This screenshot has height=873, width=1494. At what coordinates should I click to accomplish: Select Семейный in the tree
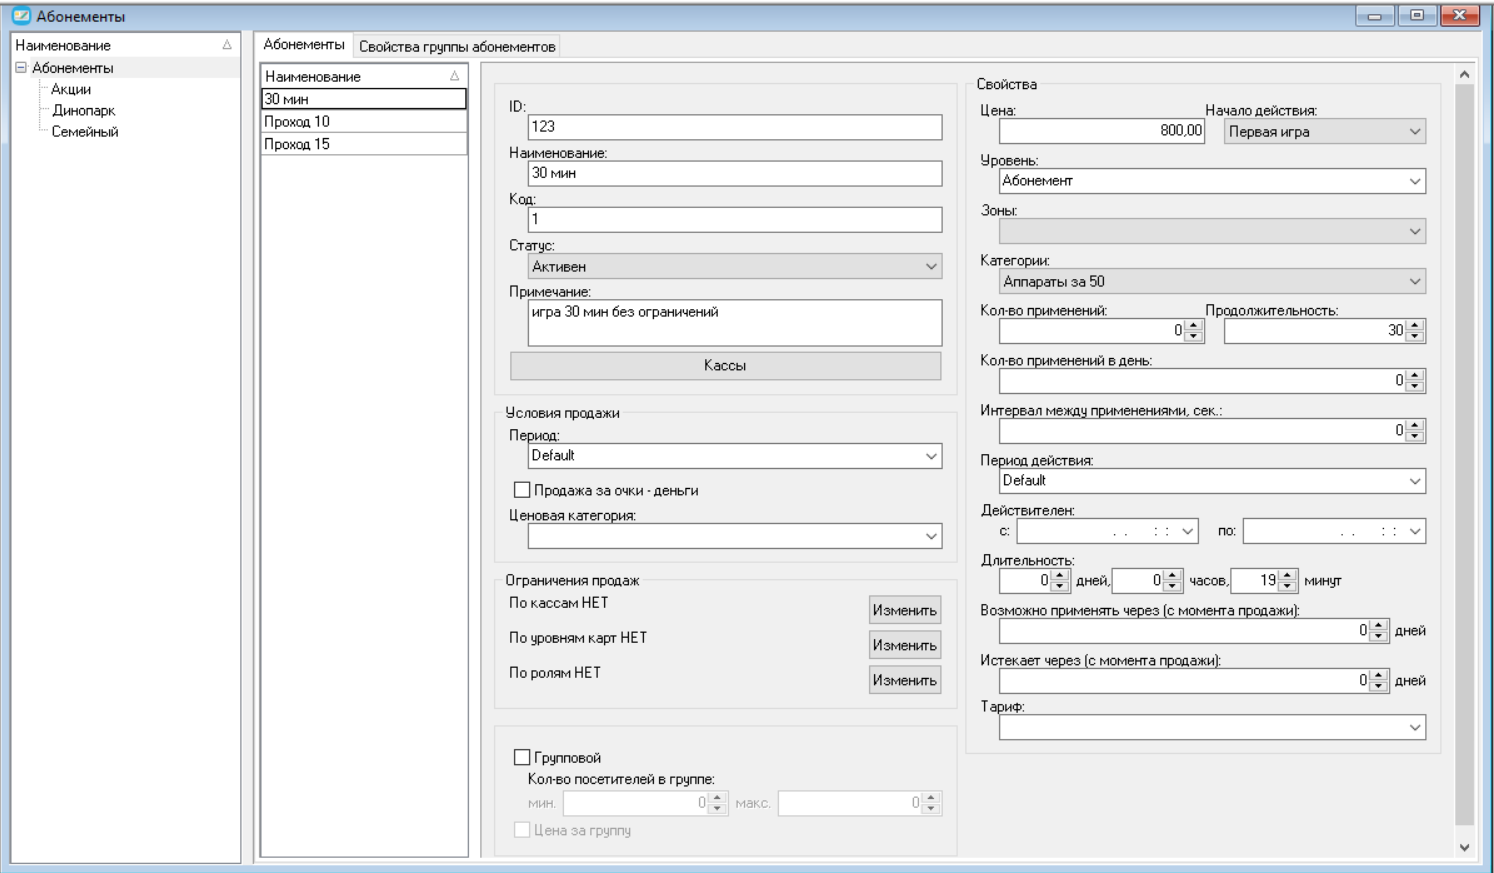[x=85, y=131]
